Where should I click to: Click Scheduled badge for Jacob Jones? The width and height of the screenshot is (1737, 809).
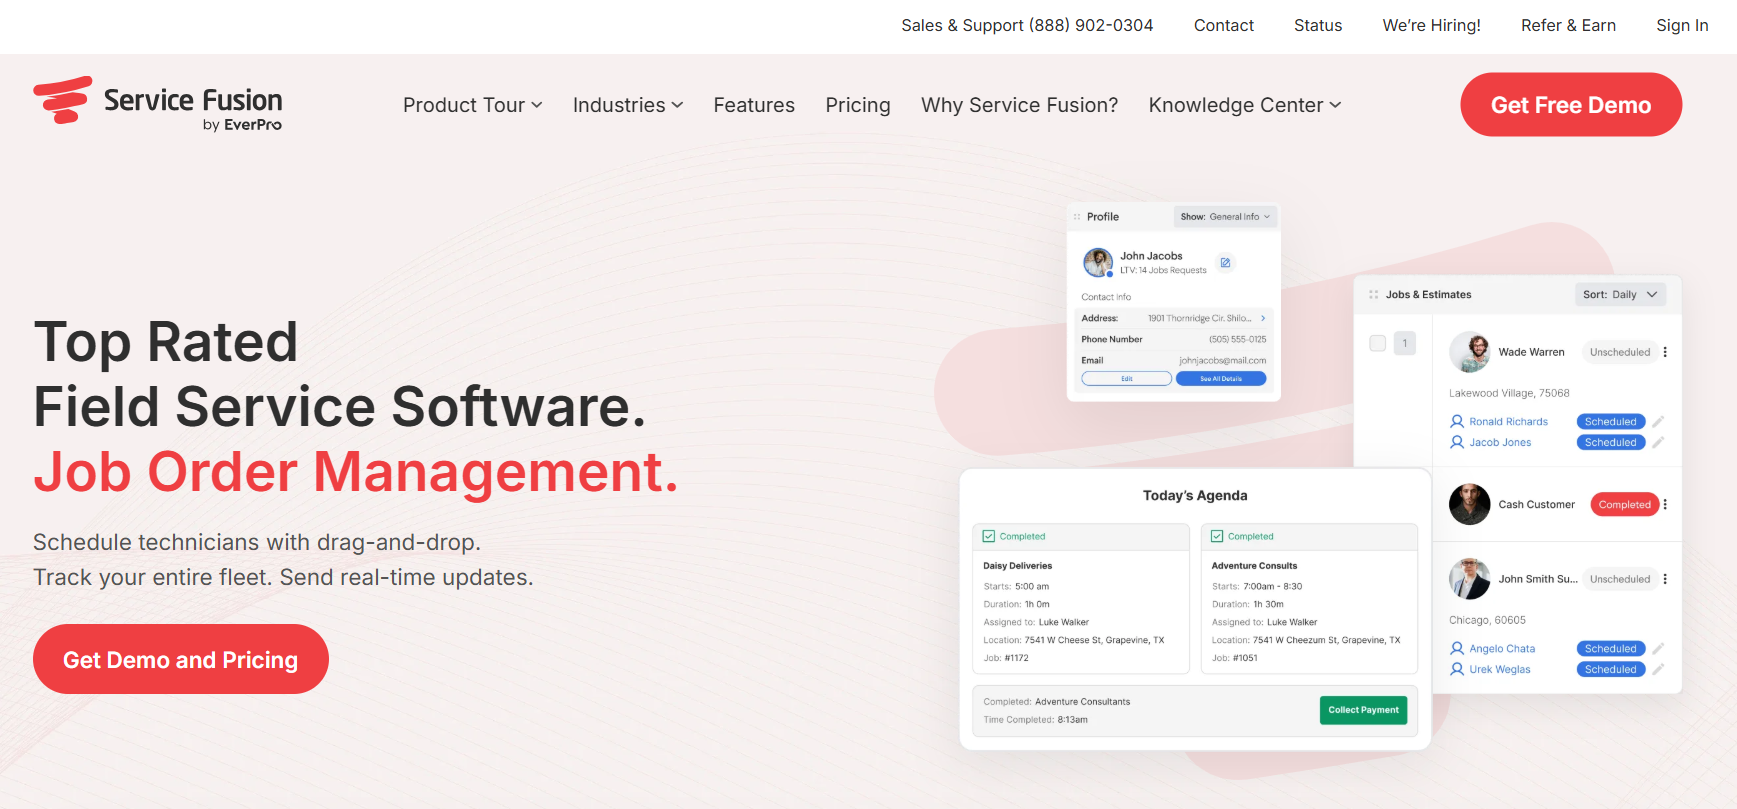[x=1610, y=442]
